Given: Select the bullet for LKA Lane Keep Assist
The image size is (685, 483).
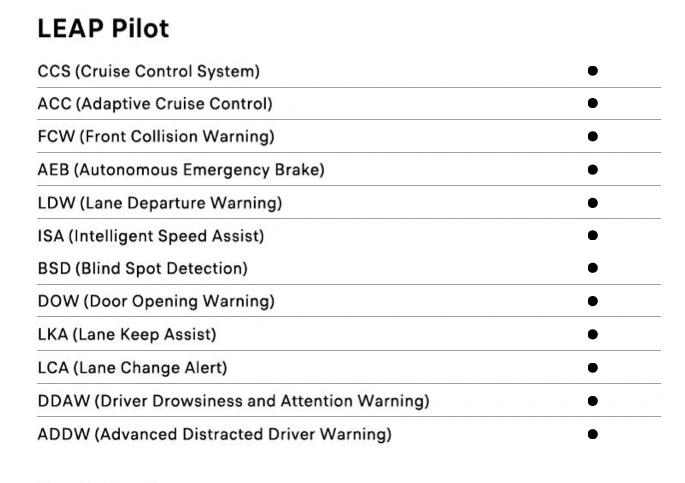Looking at the screenshot, I should point(592,335).
